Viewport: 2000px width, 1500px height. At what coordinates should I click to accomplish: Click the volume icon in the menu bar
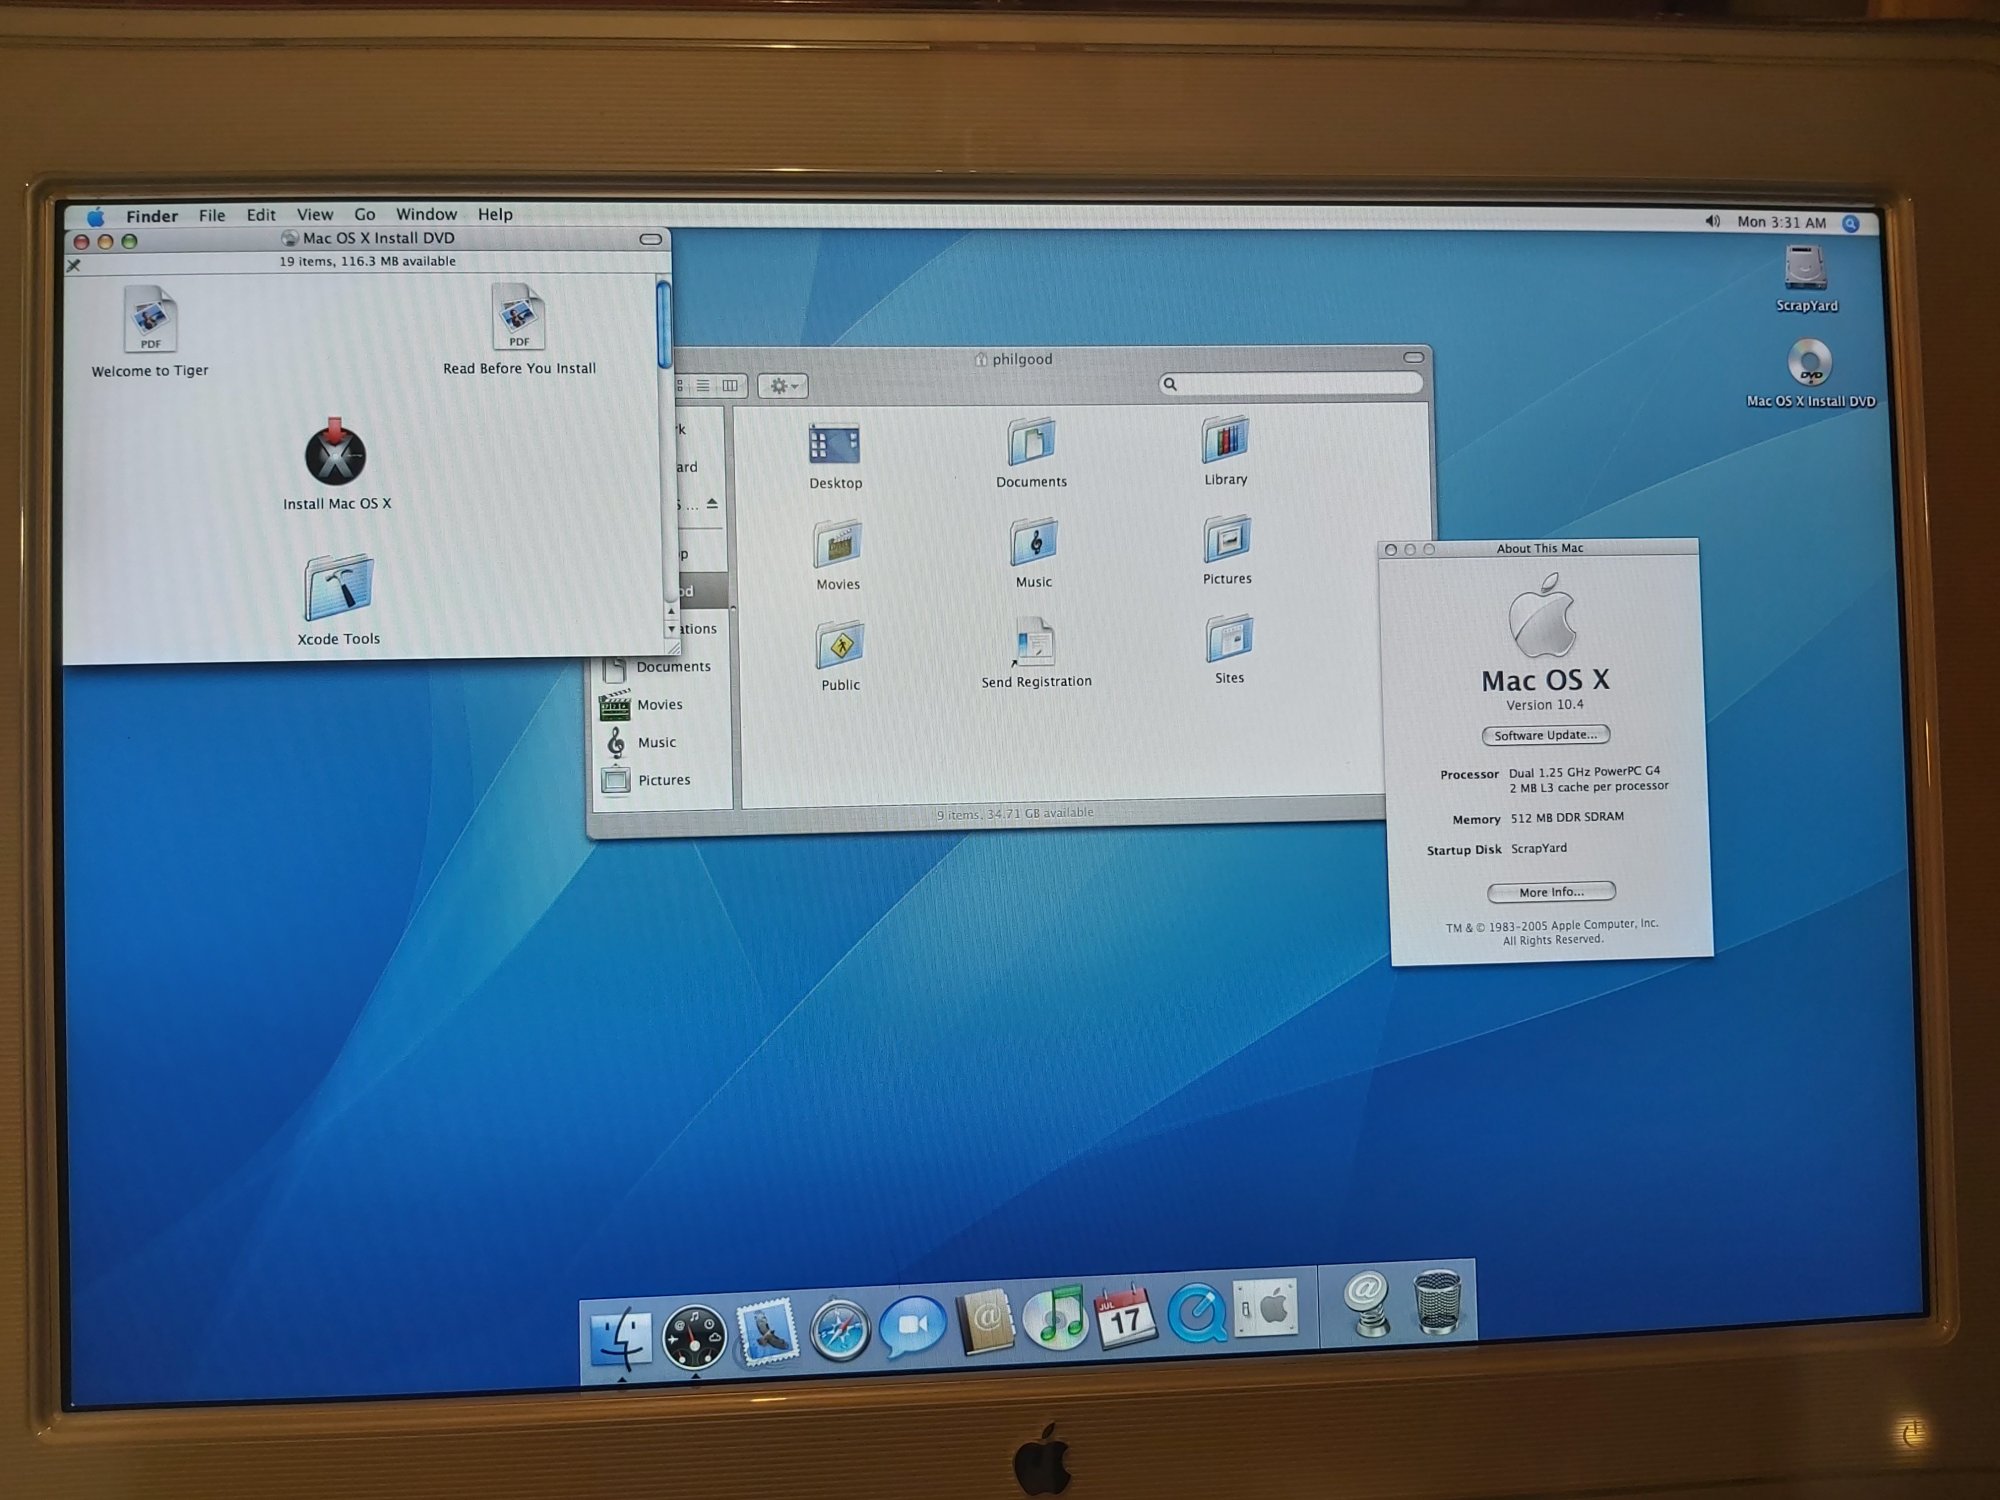coord(1712,221)
